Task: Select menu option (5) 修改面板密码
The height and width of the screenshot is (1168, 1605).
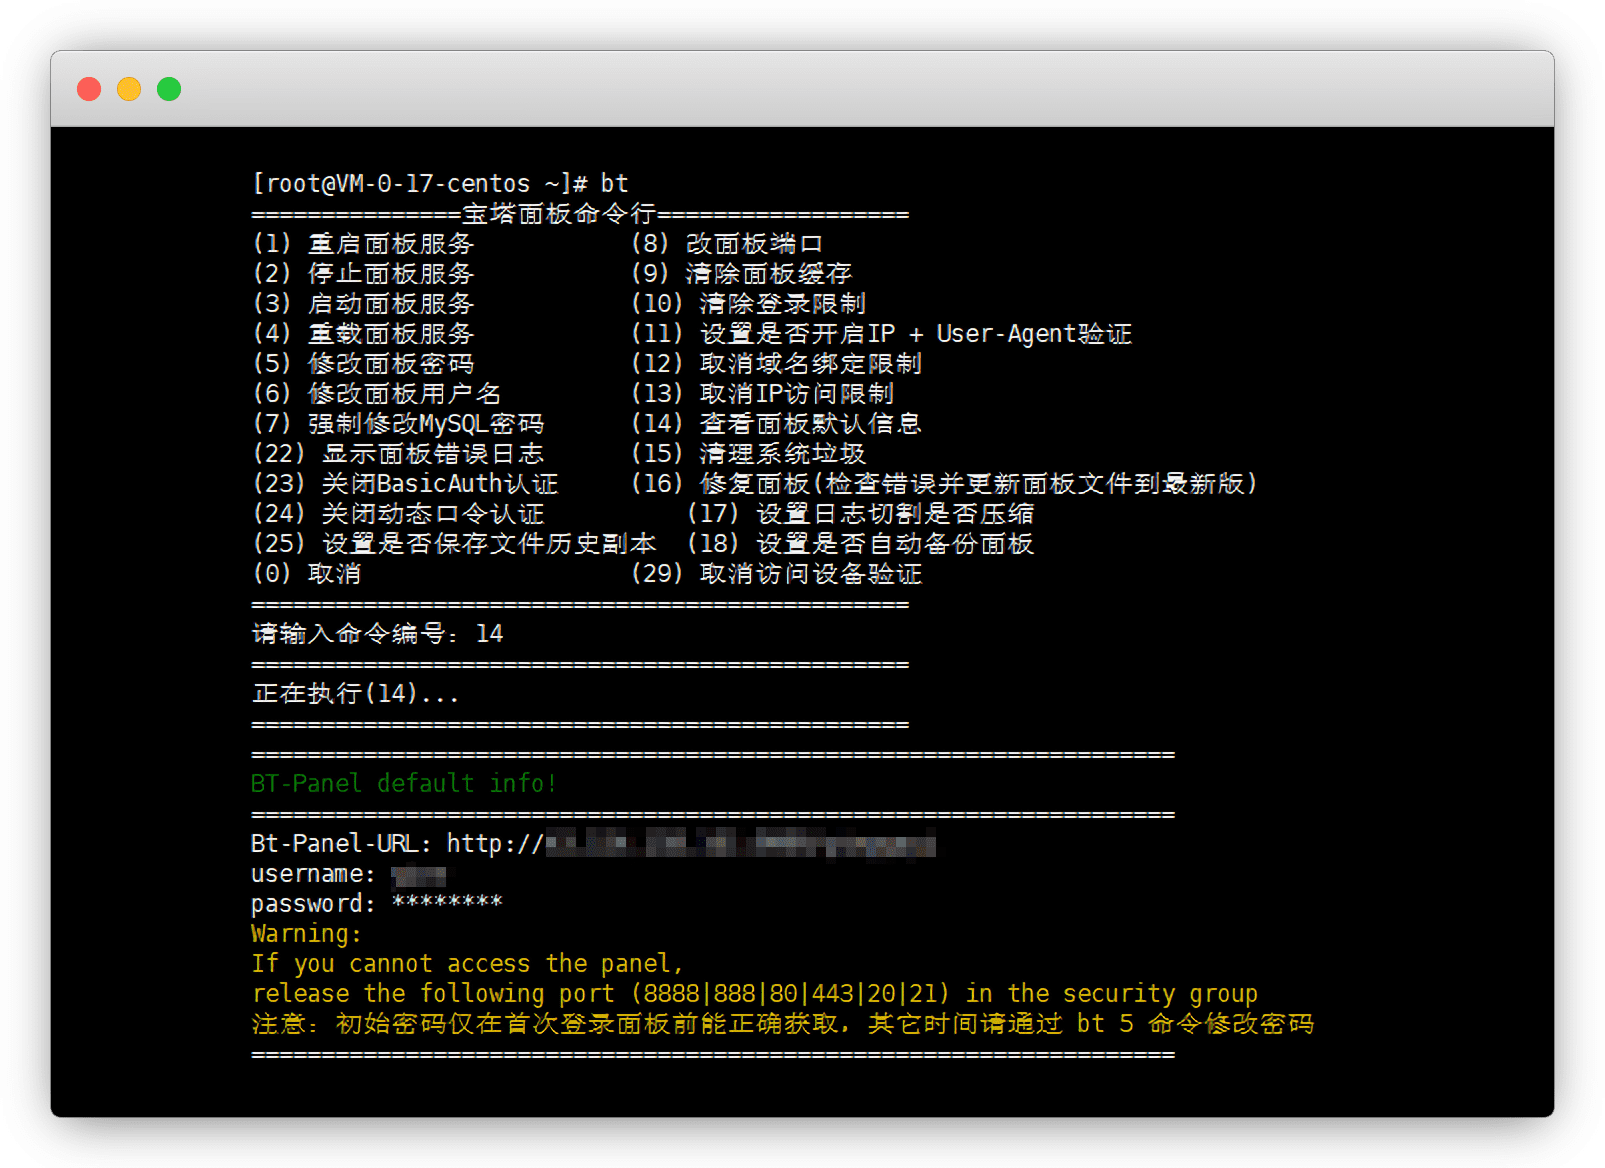Action: (363, 364)
